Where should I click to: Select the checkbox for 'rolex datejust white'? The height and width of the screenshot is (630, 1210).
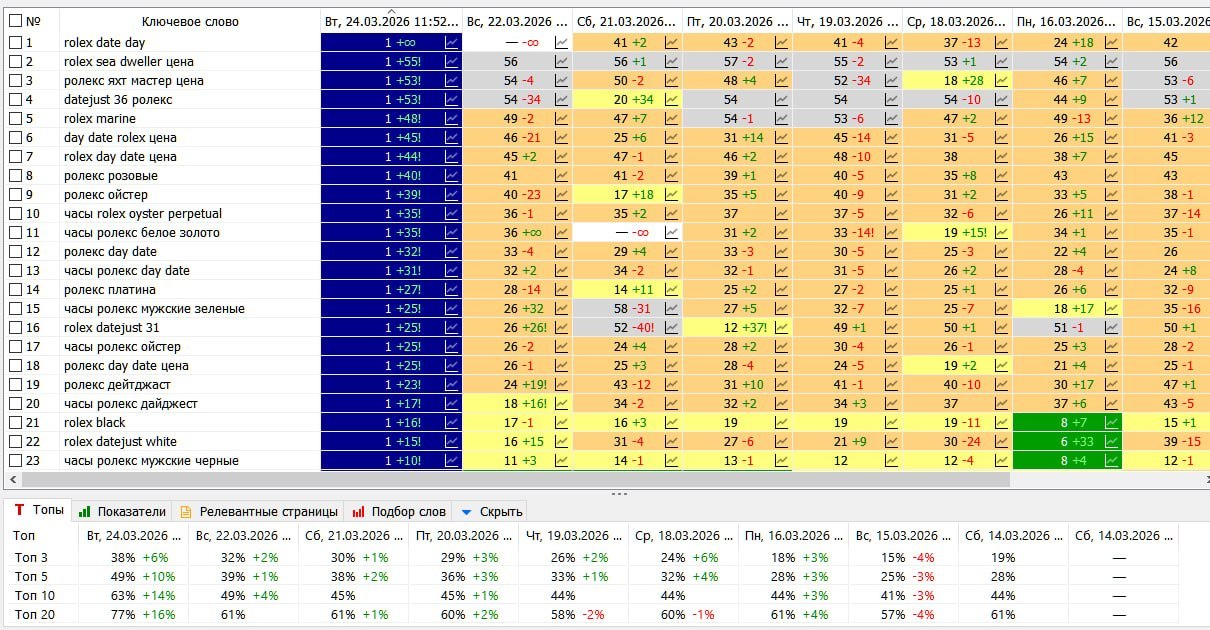click(x=15, y=442)
